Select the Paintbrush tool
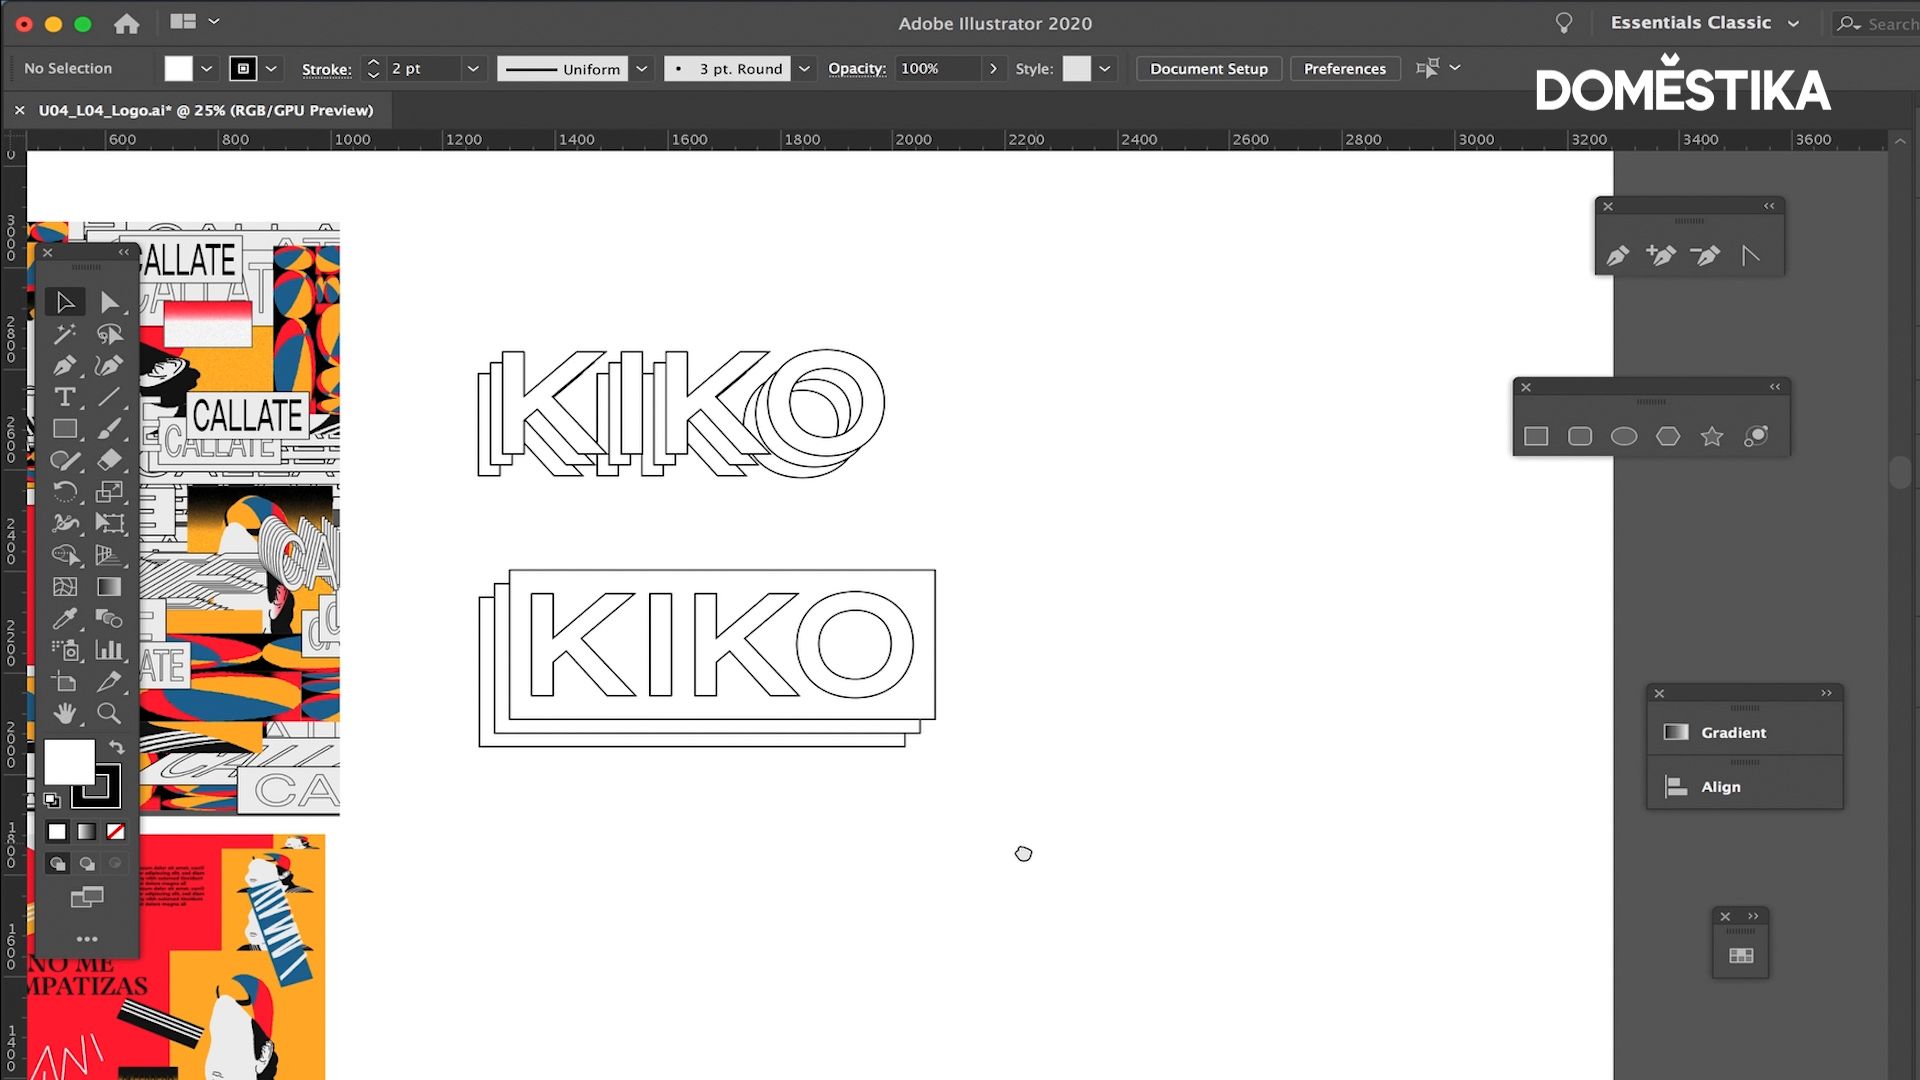Screen dimensions: 1920x1080 pos(109,429)
